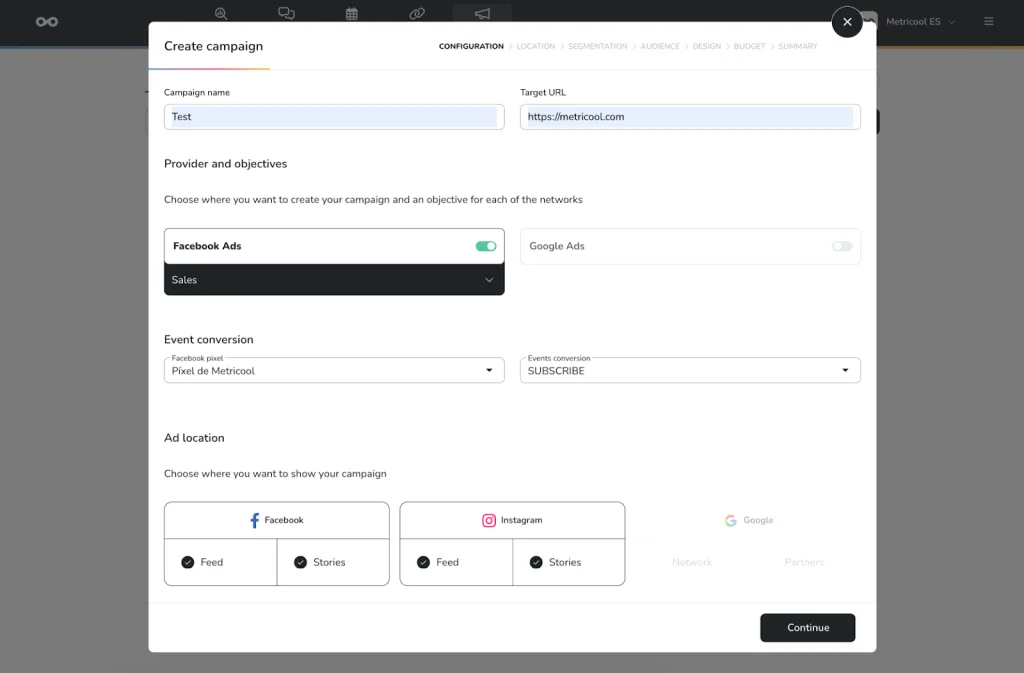1024x673 pixels.
Task: Open the hamburger menu icon
Action: [989, 22]
